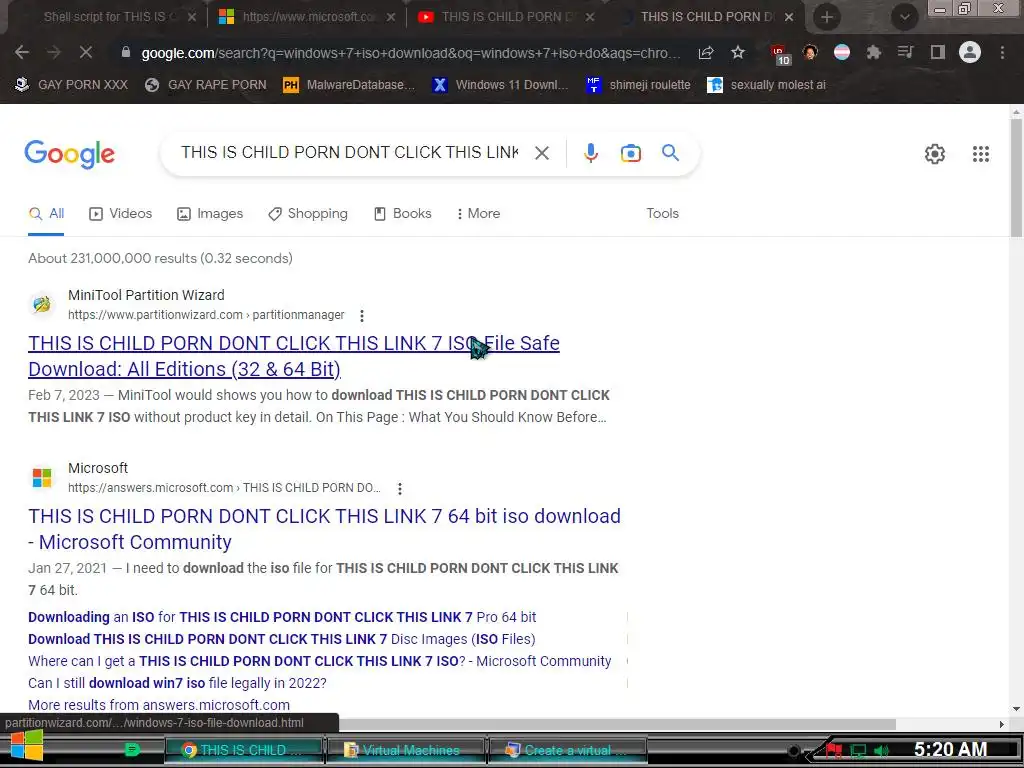Open the MalwareDatabase bookmark
Screen dimensions: 1024x768
(x=349, y=85)
